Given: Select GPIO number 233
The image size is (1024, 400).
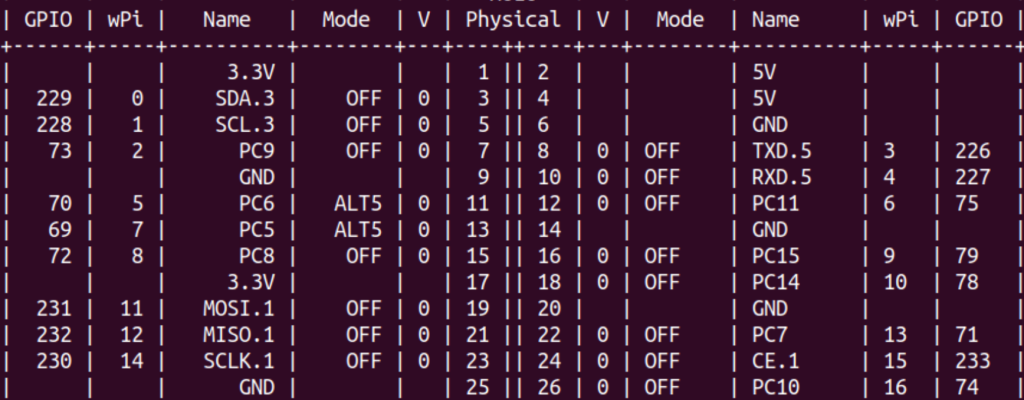Looking at the screenshot, I should pyautogui.click(x=972, y=361).
